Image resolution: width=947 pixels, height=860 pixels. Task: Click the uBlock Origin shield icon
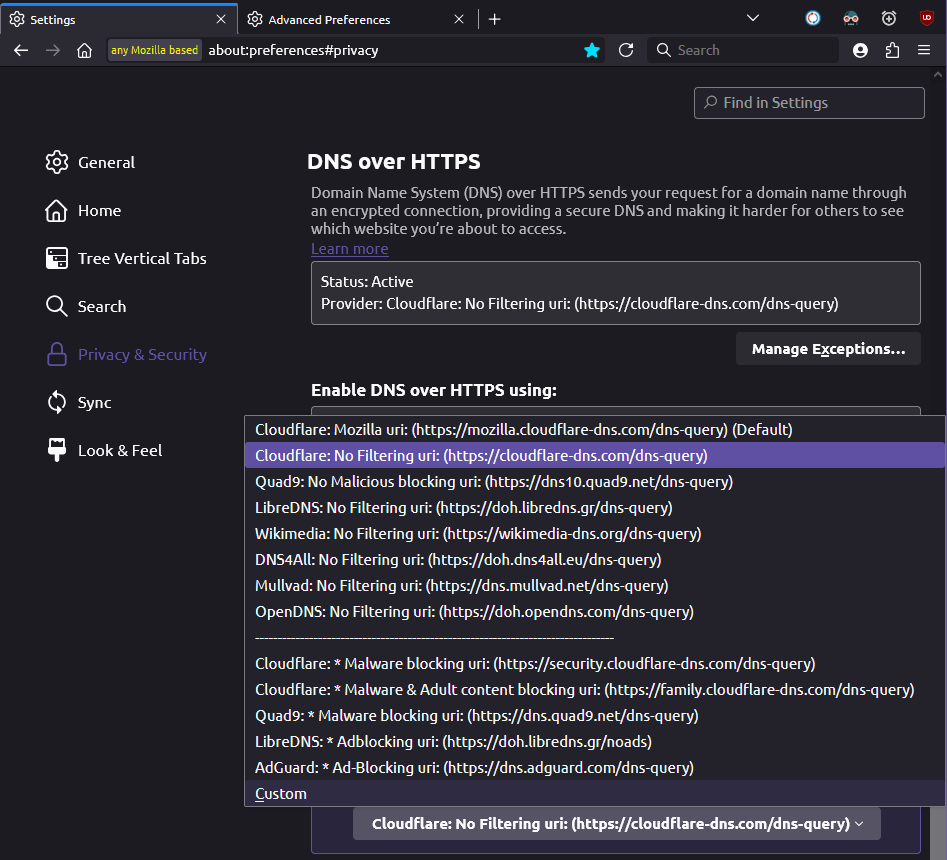coord(926,19)
